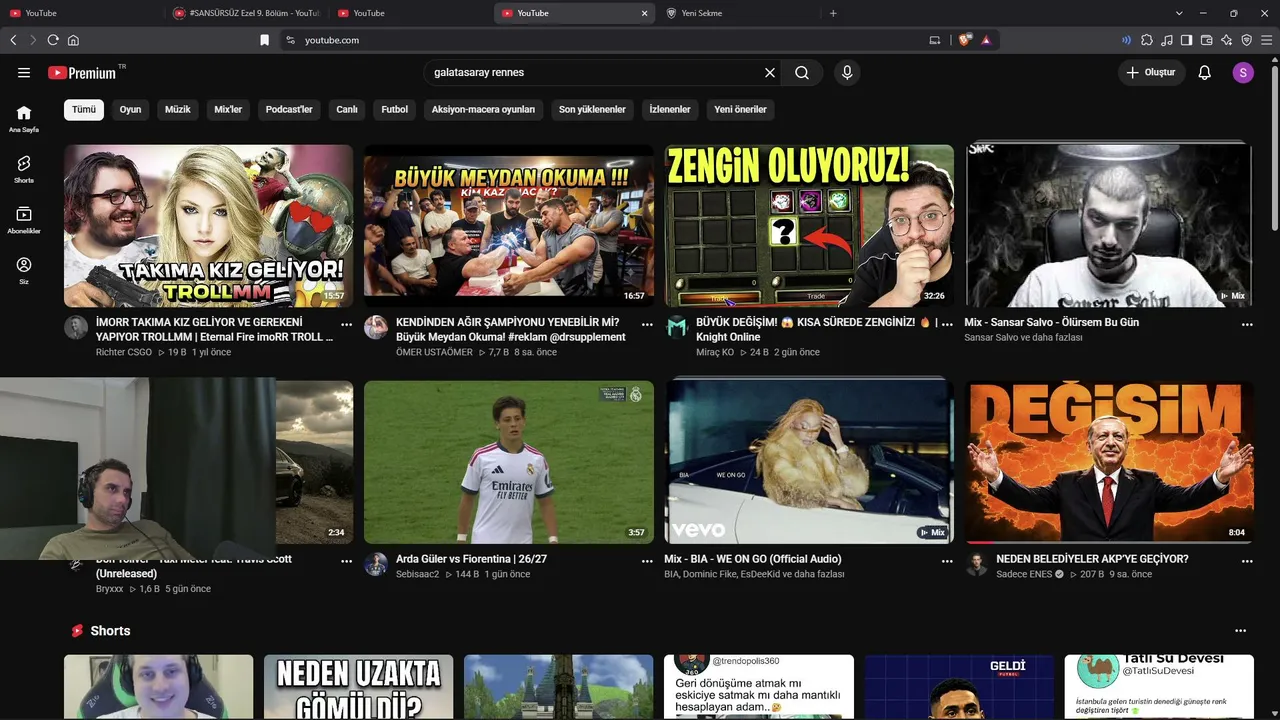Open the Sadece ENES channel link
The height and width of the screenshot is (720, 1280).
click(x=1024, y=574)
